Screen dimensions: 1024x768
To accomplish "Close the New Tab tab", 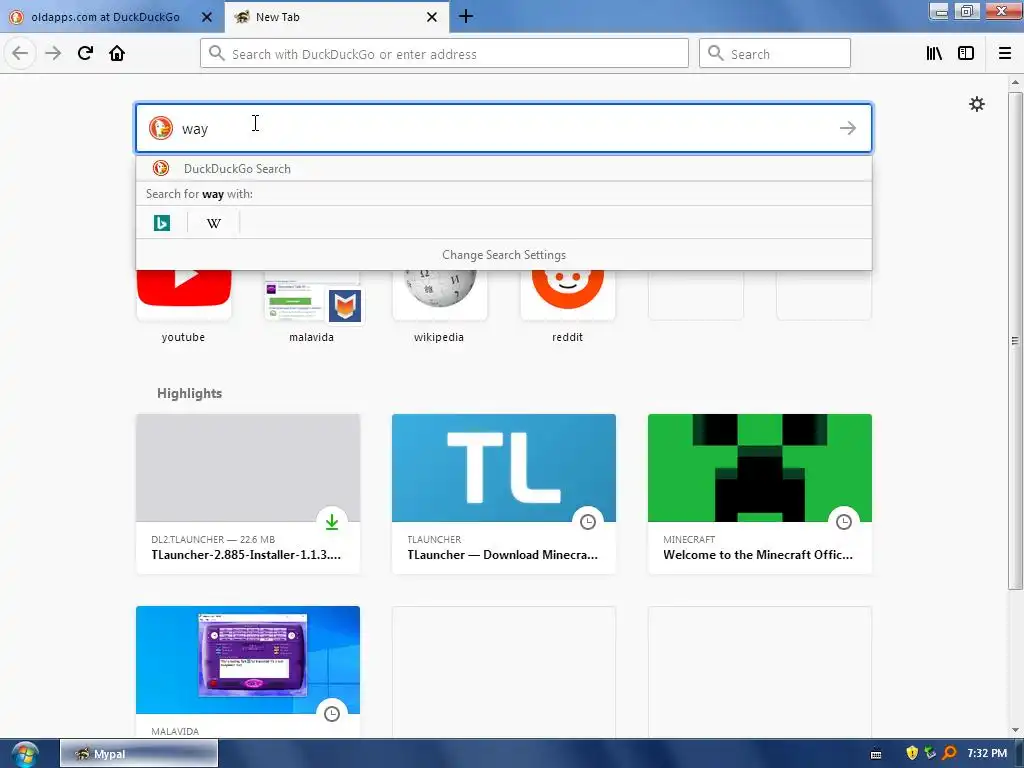I will pyautogui.click(x=432, y=17).
